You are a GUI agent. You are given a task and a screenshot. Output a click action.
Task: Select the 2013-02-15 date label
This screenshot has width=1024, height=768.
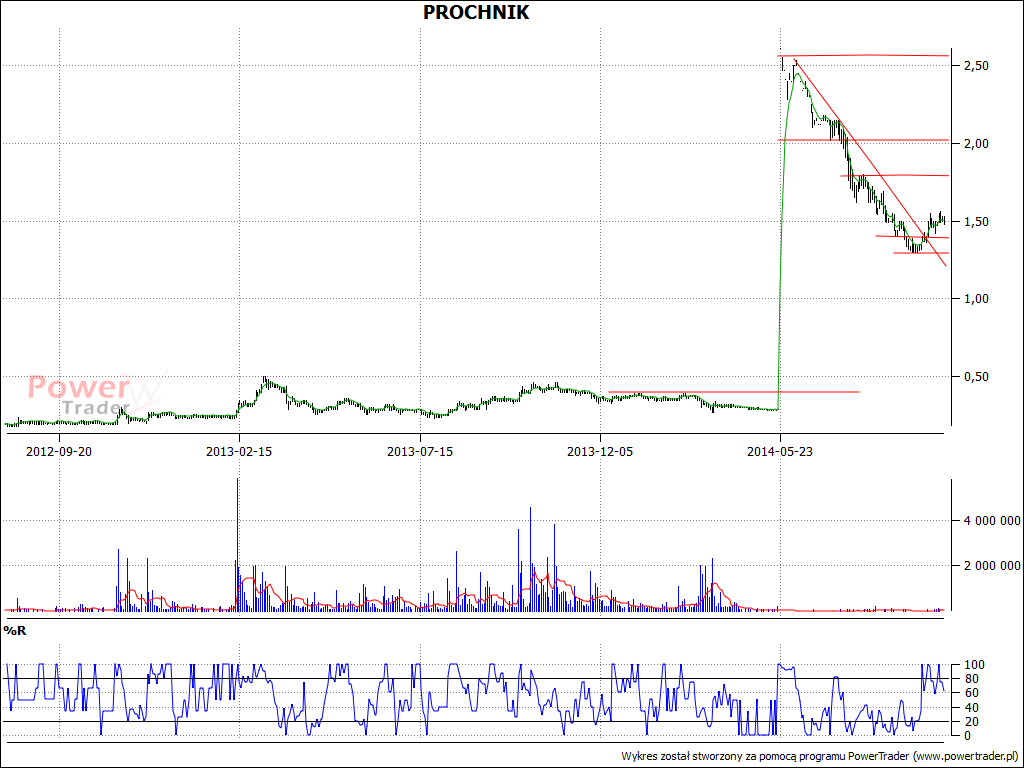tap(239, 451)
